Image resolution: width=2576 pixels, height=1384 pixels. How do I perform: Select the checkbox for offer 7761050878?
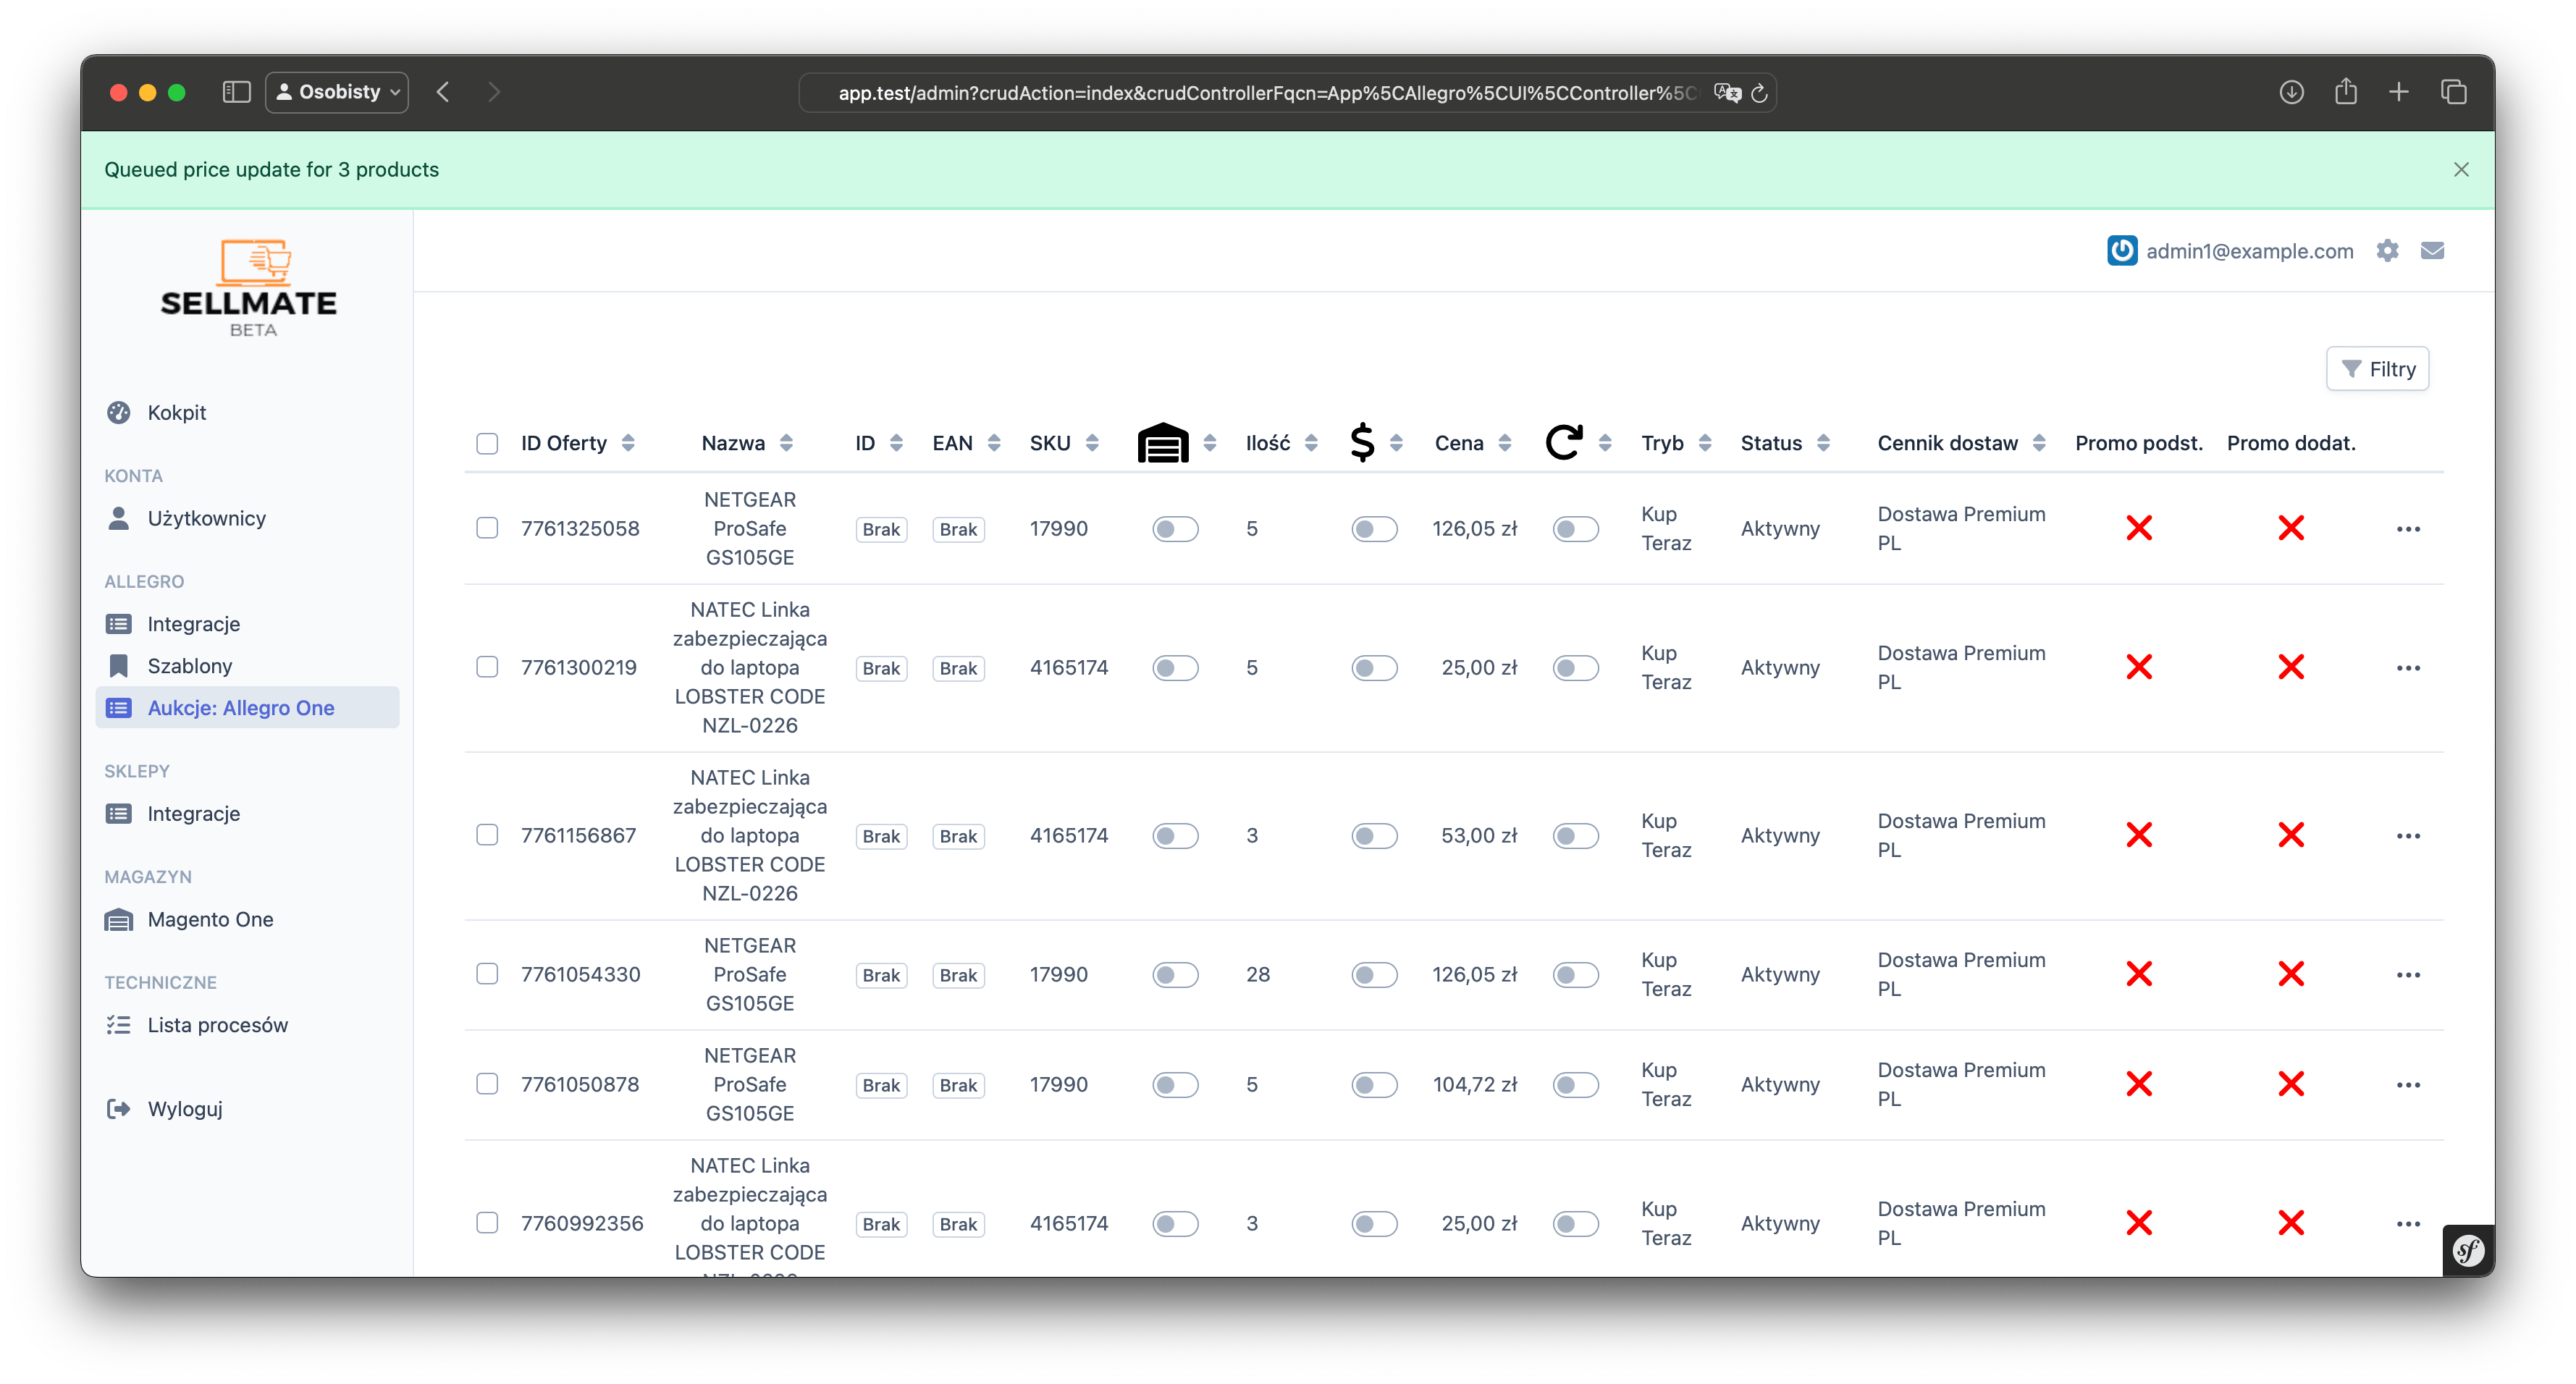coord(487,1084)
